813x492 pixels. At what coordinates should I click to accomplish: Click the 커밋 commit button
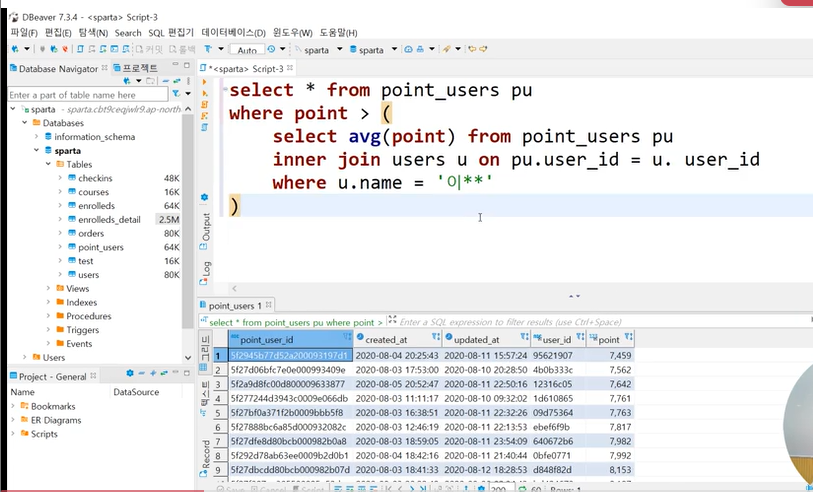coord(149,50)
